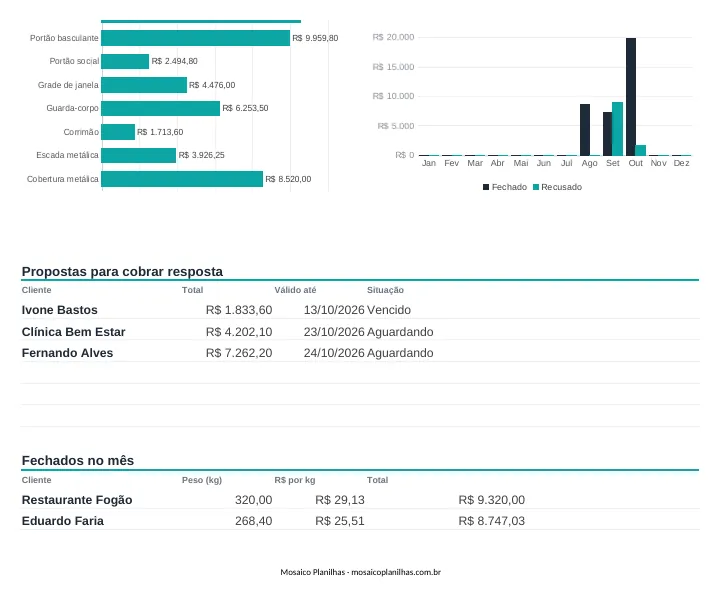Select the Restaurante Fogão client name

point(77,500)
